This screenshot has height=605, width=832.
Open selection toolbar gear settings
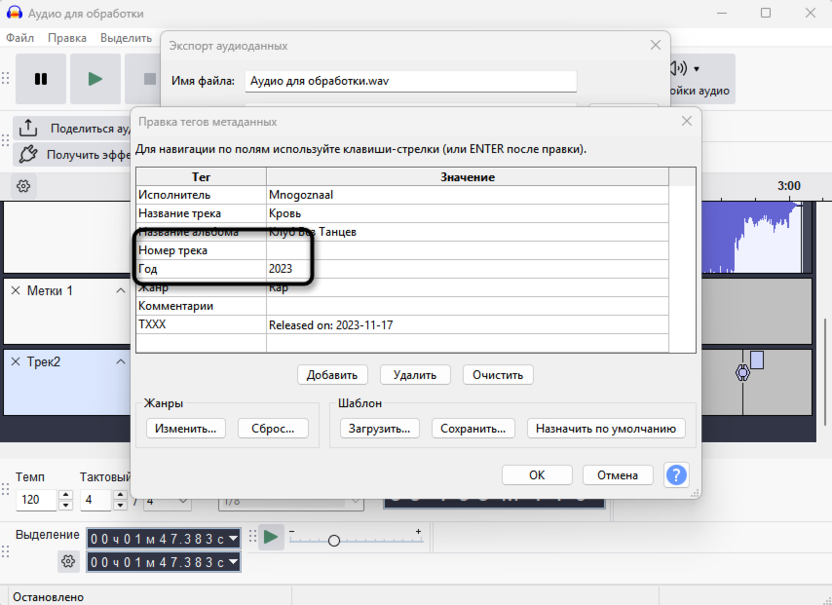tap(68, 561)
